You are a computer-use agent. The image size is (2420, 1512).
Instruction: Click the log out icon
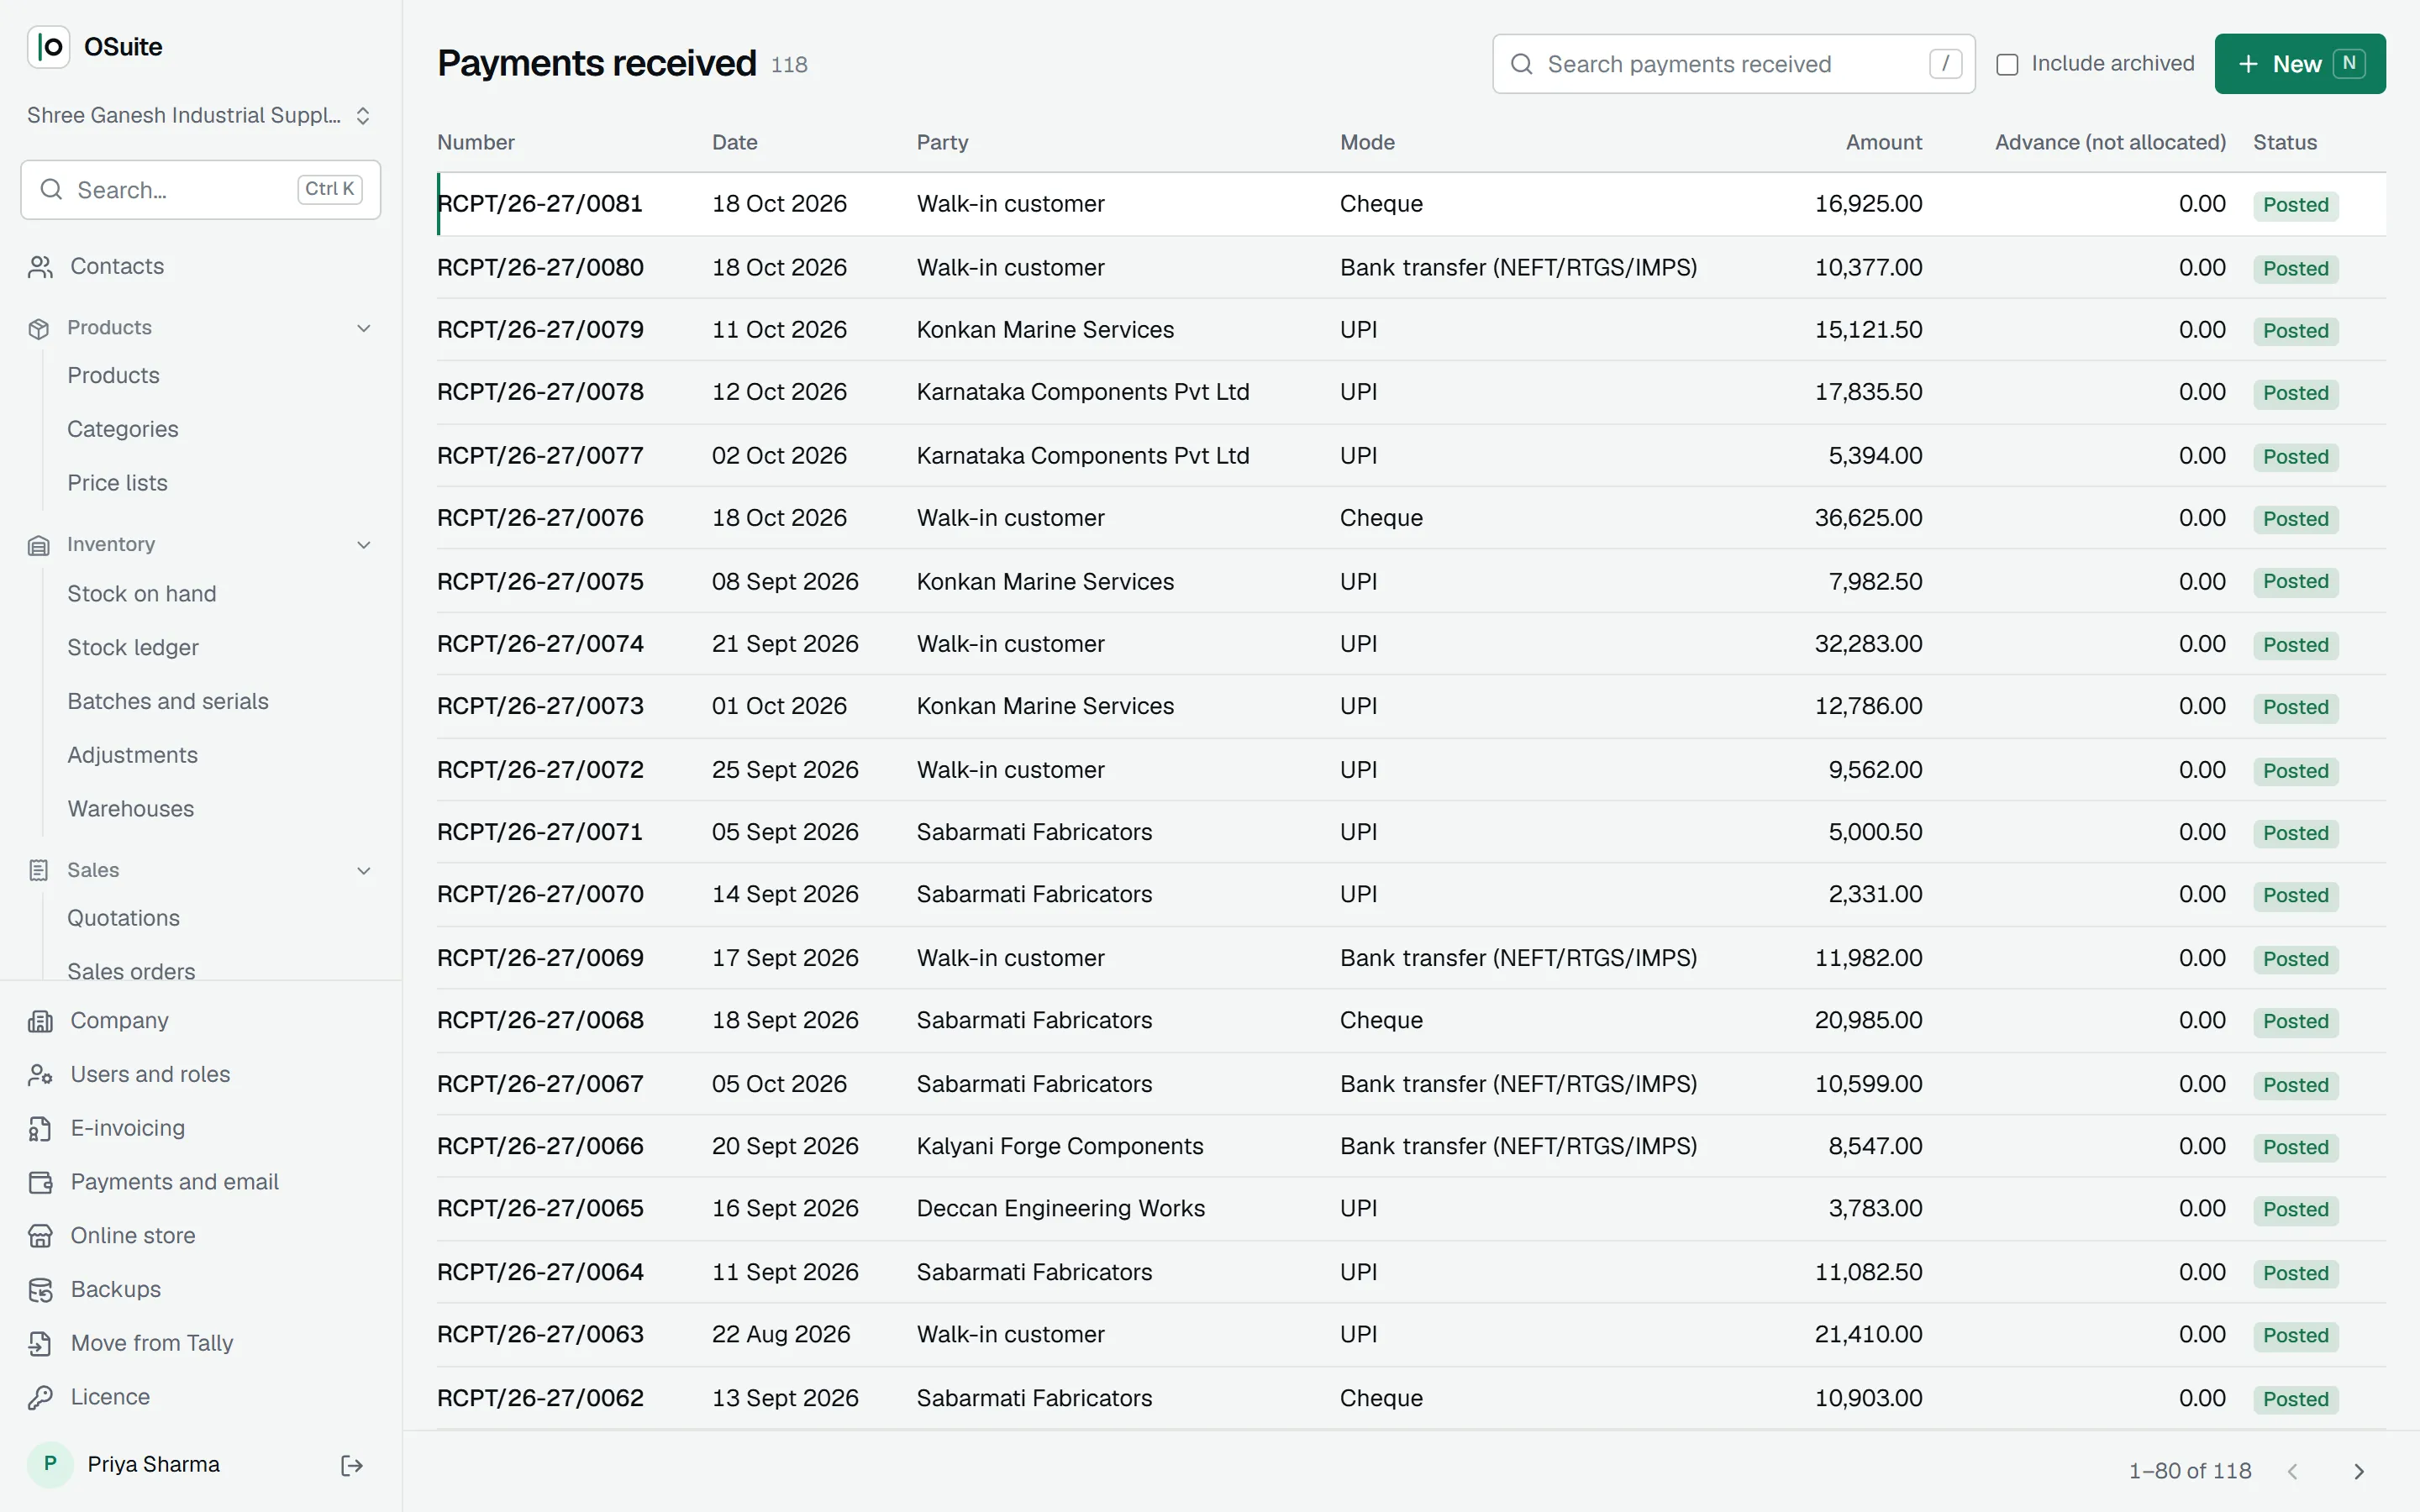pyautogui.click(x=352, y=1465)
